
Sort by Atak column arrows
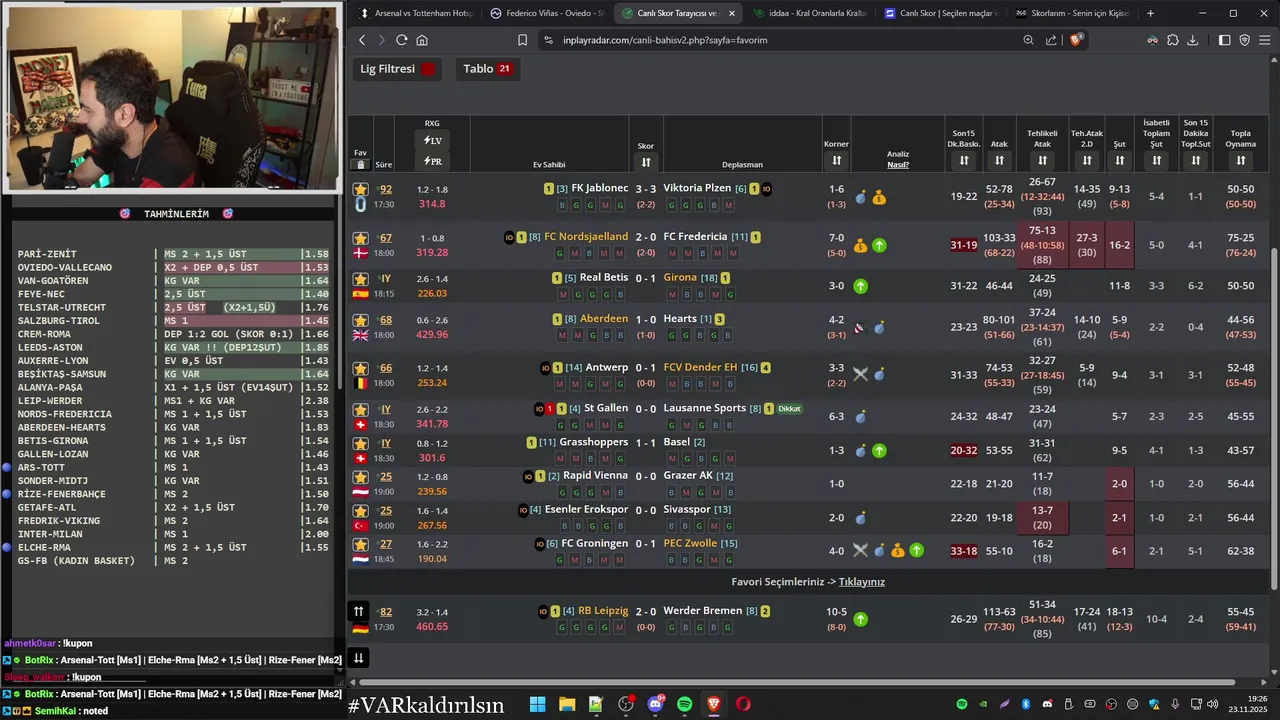[x=999, y=160]
